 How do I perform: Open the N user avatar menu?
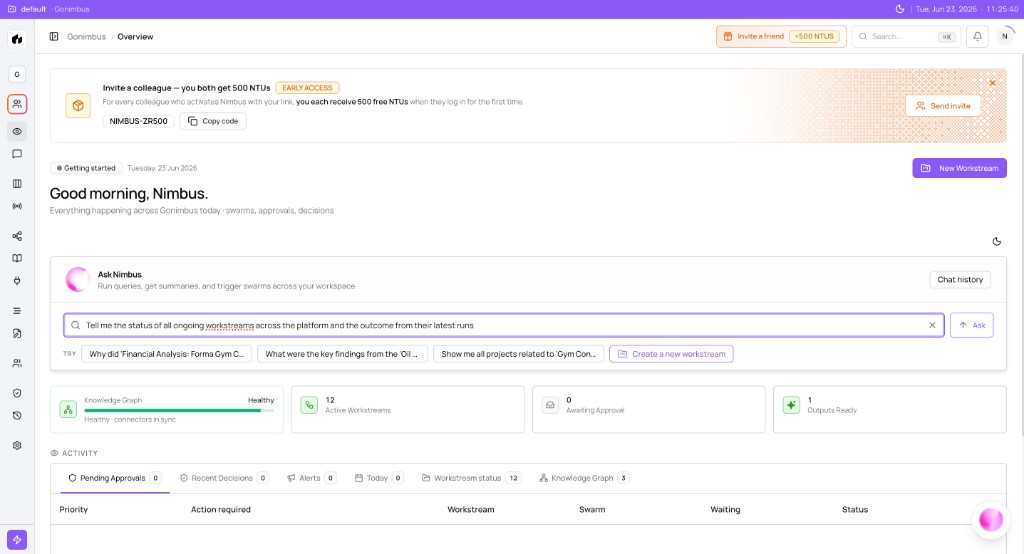coord(1004,37)
